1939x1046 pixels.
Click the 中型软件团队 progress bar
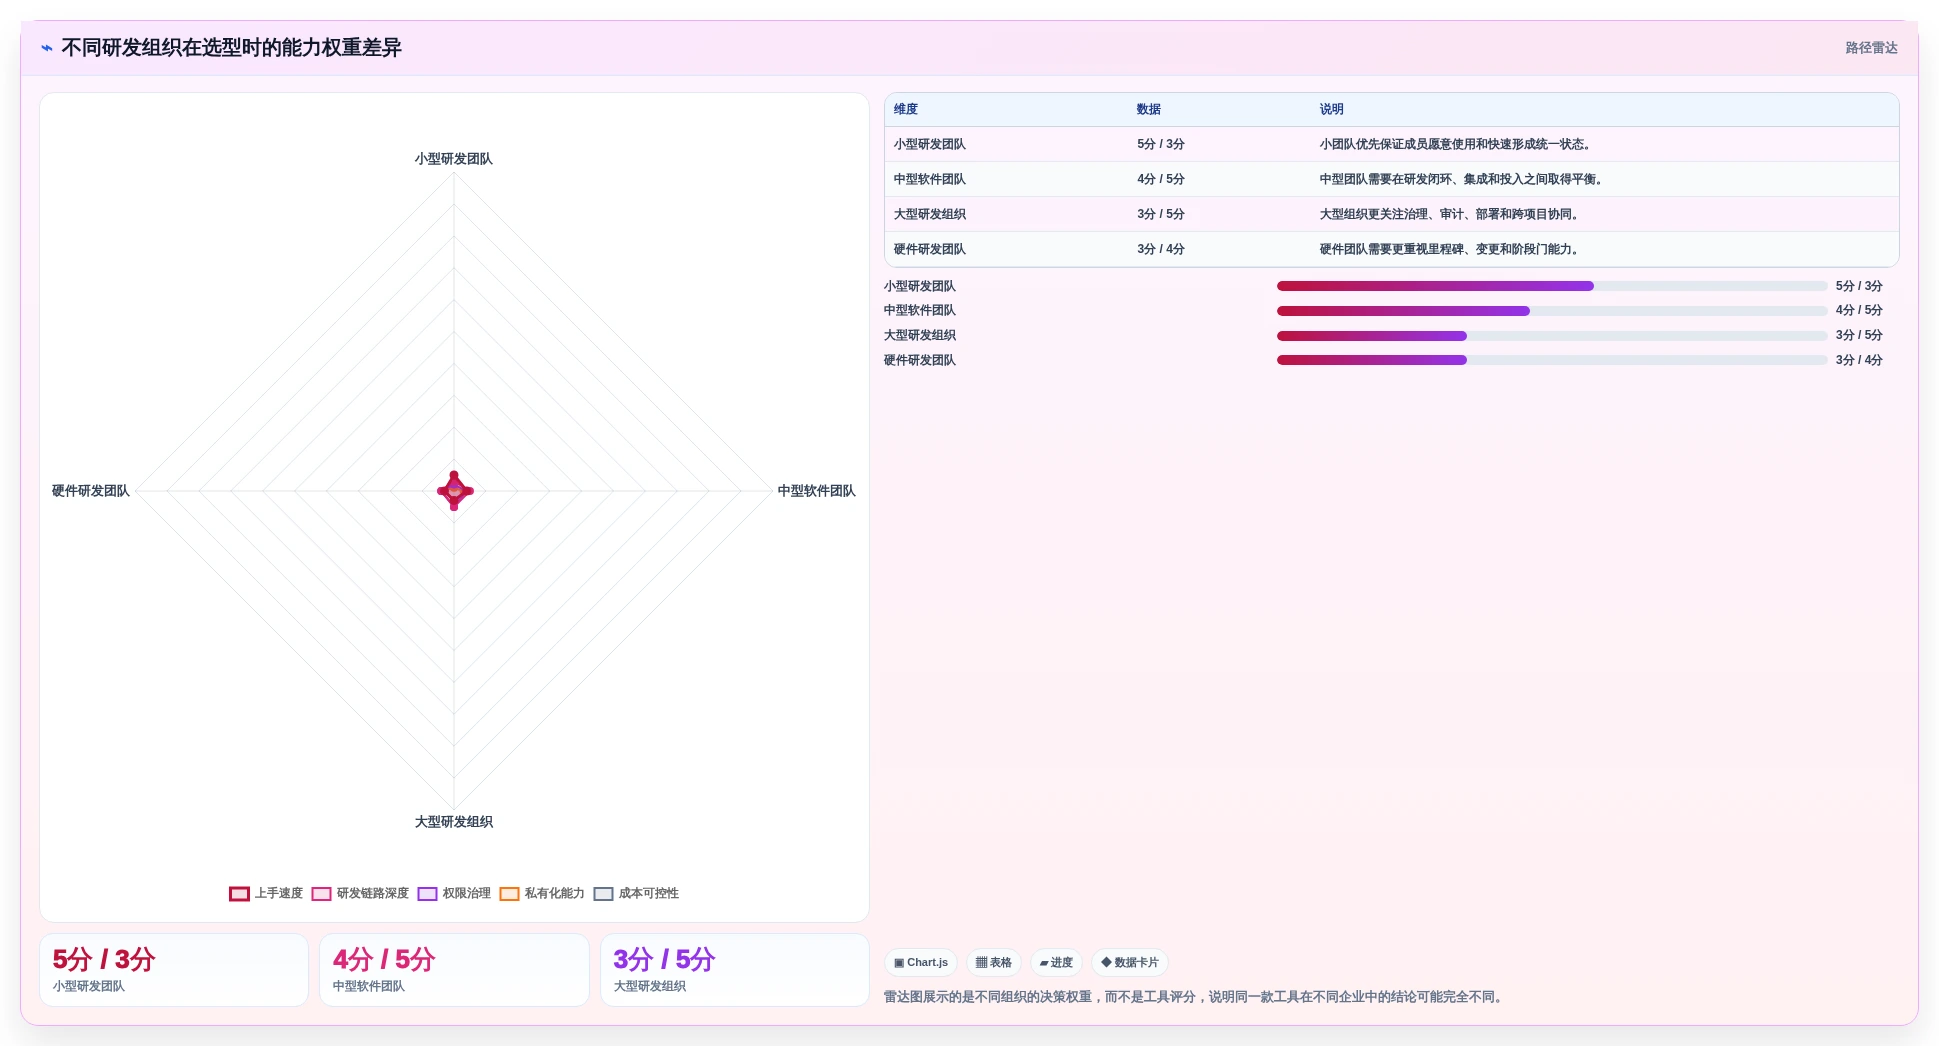pyautogui.click(x=1552, y=311)
